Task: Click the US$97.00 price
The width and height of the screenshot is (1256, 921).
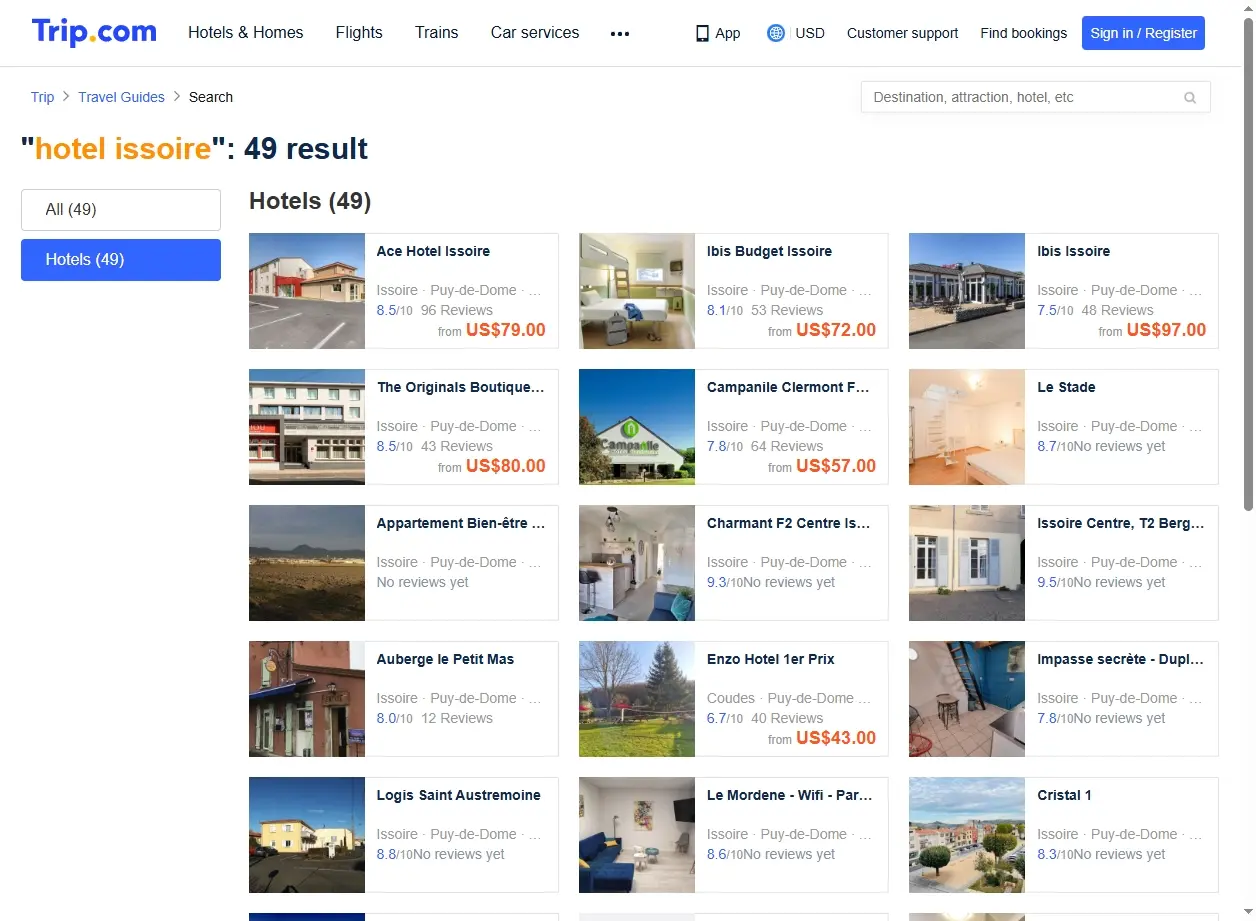Action: (x=1166, y=330)
